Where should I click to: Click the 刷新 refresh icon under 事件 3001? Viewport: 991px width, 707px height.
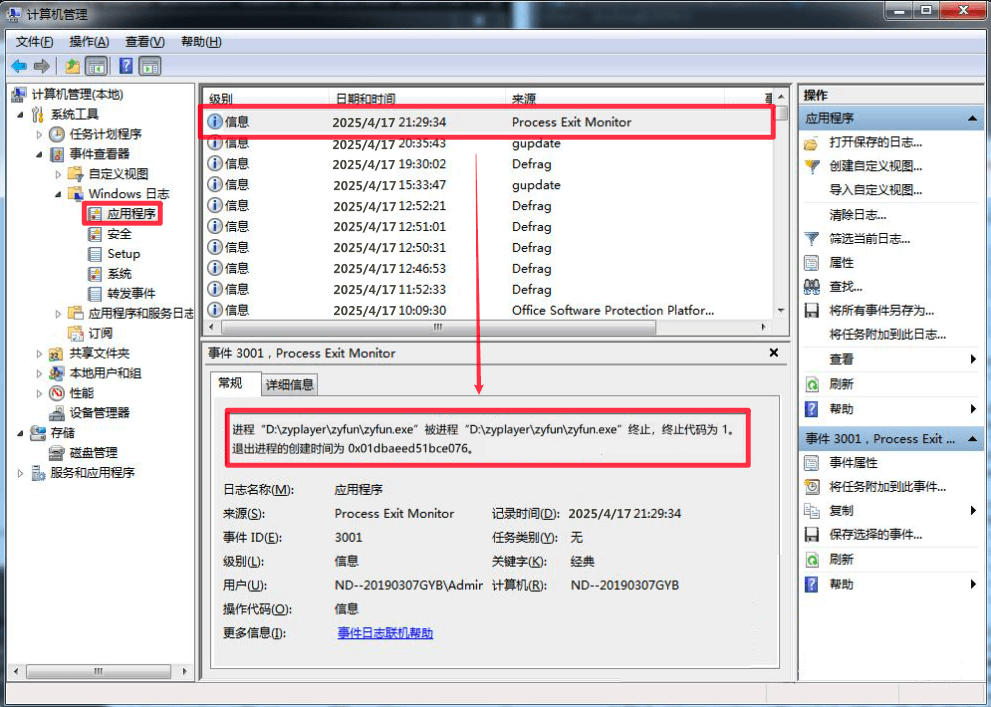tap(812, 560)
